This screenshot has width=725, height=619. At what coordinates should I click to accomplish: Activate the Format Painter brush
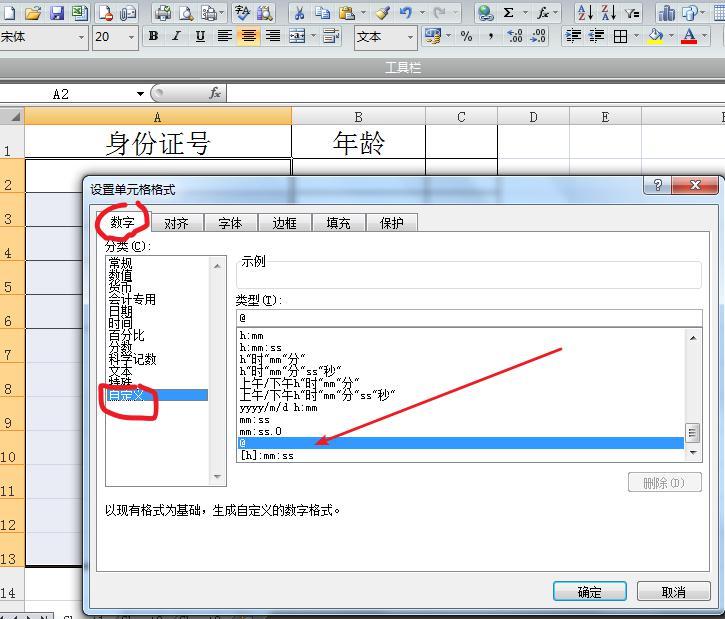coord(383,12)
